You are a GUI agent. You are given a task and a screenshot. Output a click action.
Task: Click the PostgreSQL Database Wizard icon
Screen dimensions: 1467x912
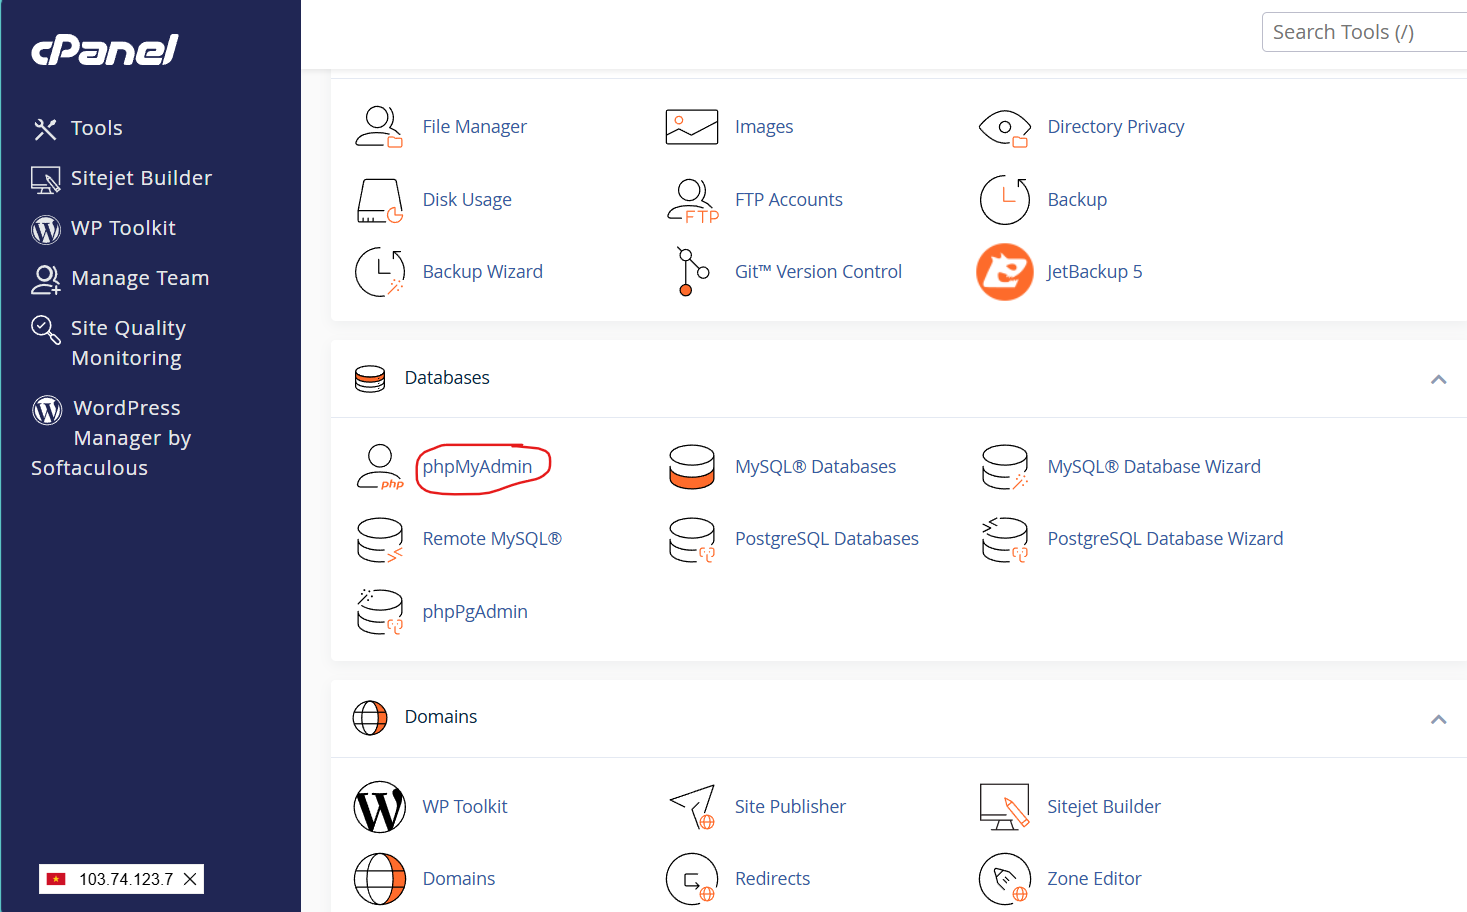click(1004, 540)
